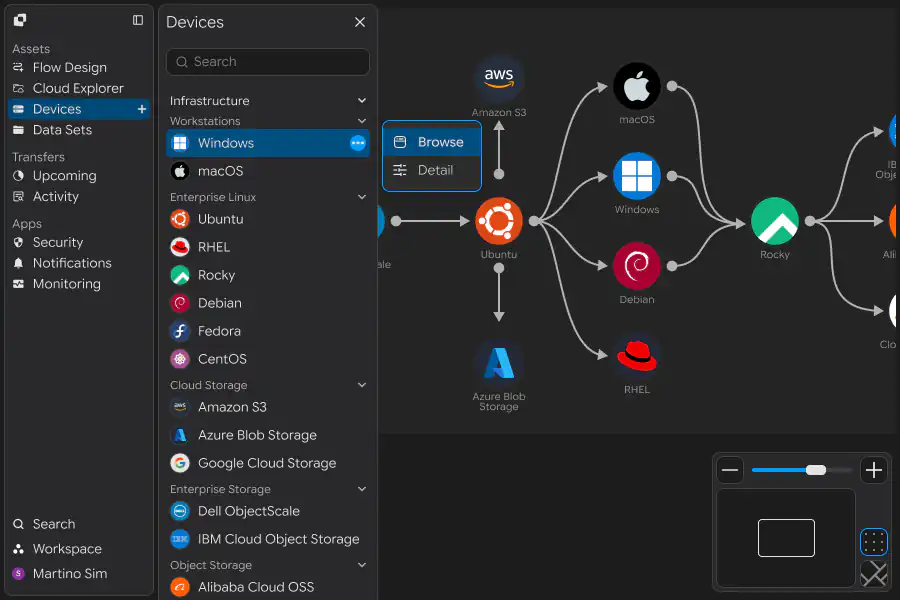This screenshot has height=600, width=900.
Task: Click the app logo icon
Action: [x=20, y=20]
